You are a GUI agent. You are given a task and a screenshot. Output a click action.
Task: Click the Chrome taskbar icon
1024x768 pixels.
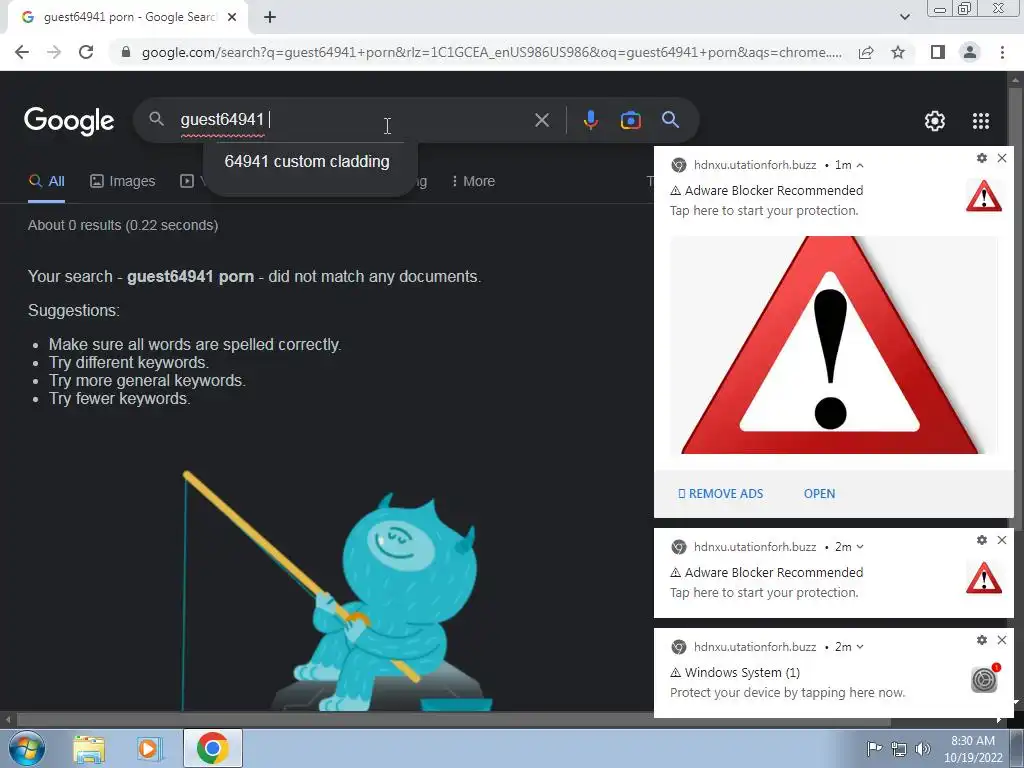(x=212, y=748)
